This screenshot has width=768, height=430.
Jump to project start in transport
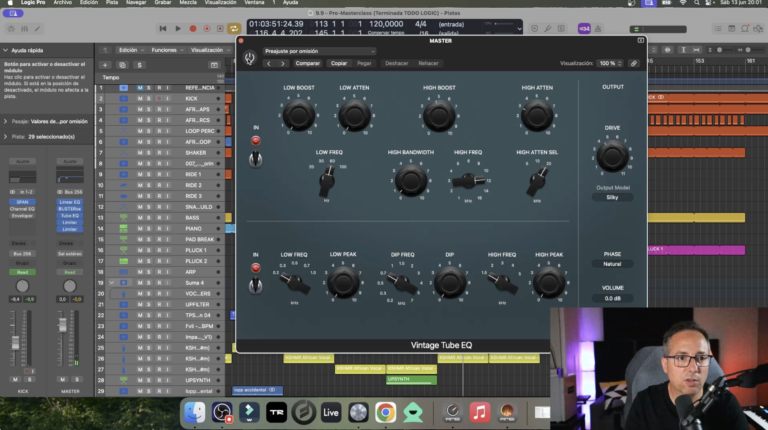(x=163, y=29)
